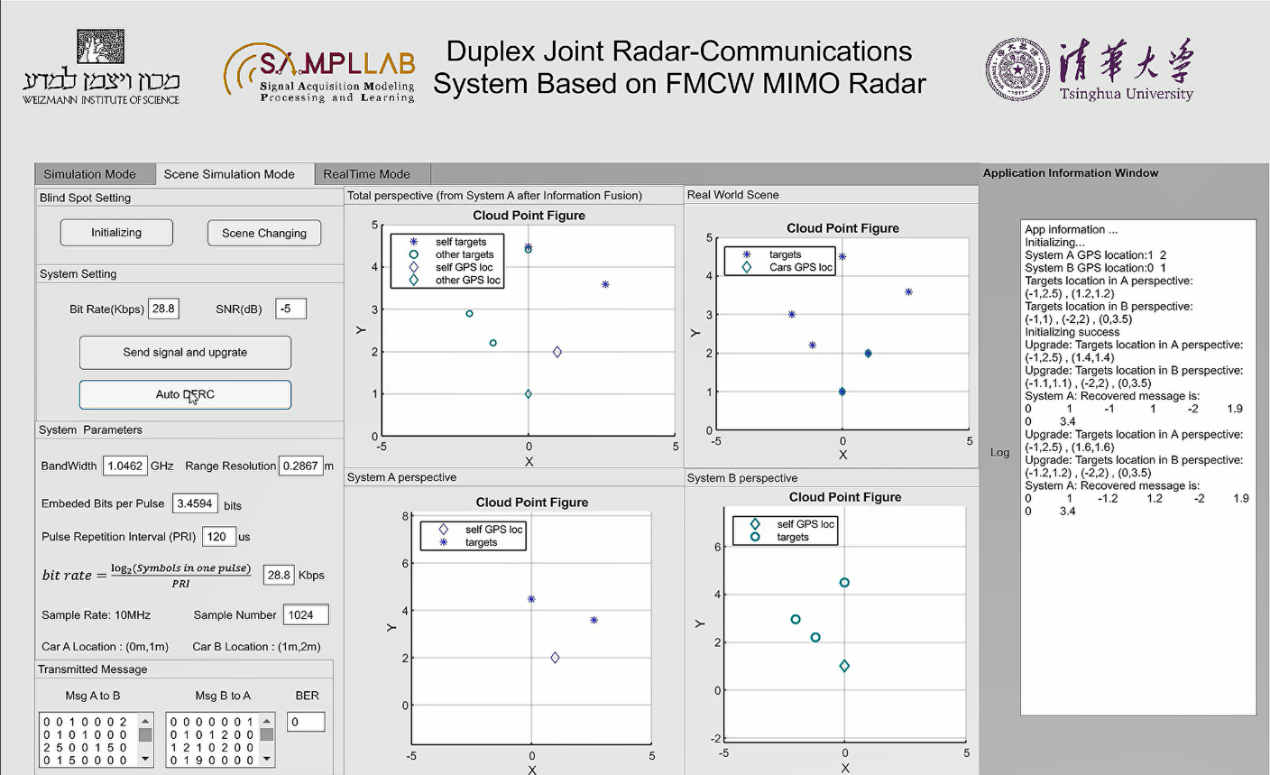Click the BER value field

coord(306,722)
